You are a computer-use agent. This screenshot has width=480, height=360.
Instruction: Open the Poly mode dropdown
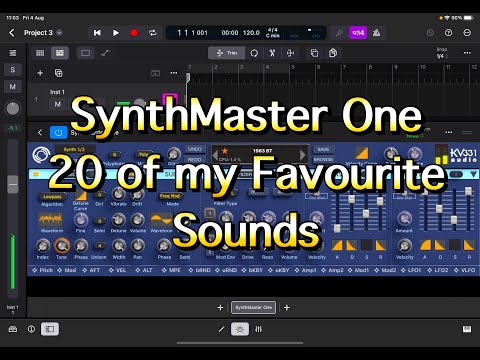pyautogui.click(x=143, y=154)
